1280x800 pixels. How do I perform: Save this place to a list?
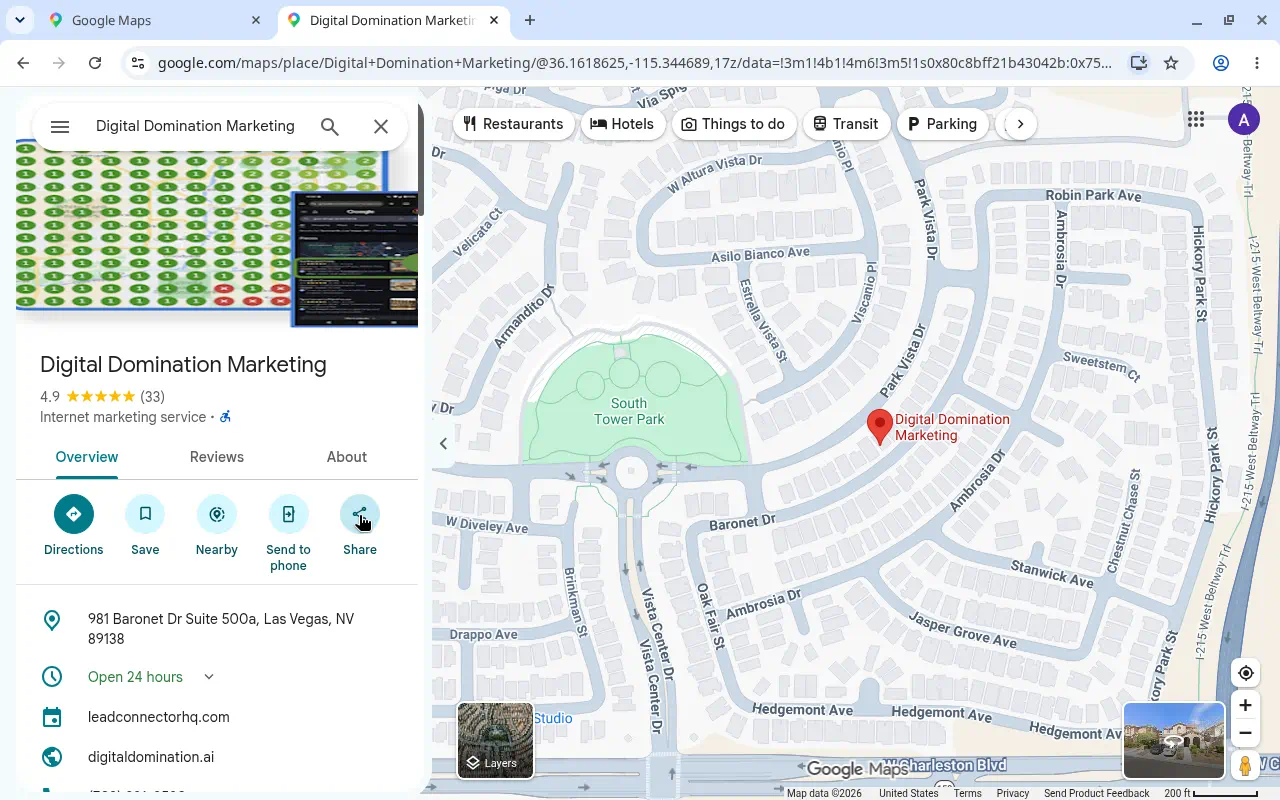coord(145,526)
